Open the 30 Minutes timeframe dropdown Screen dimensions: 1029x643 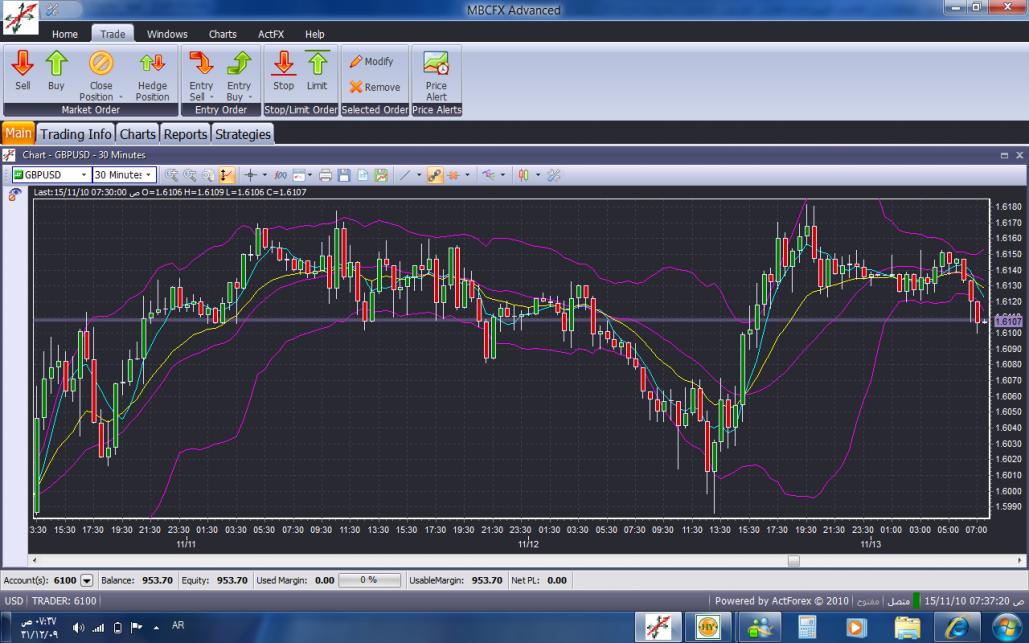point(149,175)
